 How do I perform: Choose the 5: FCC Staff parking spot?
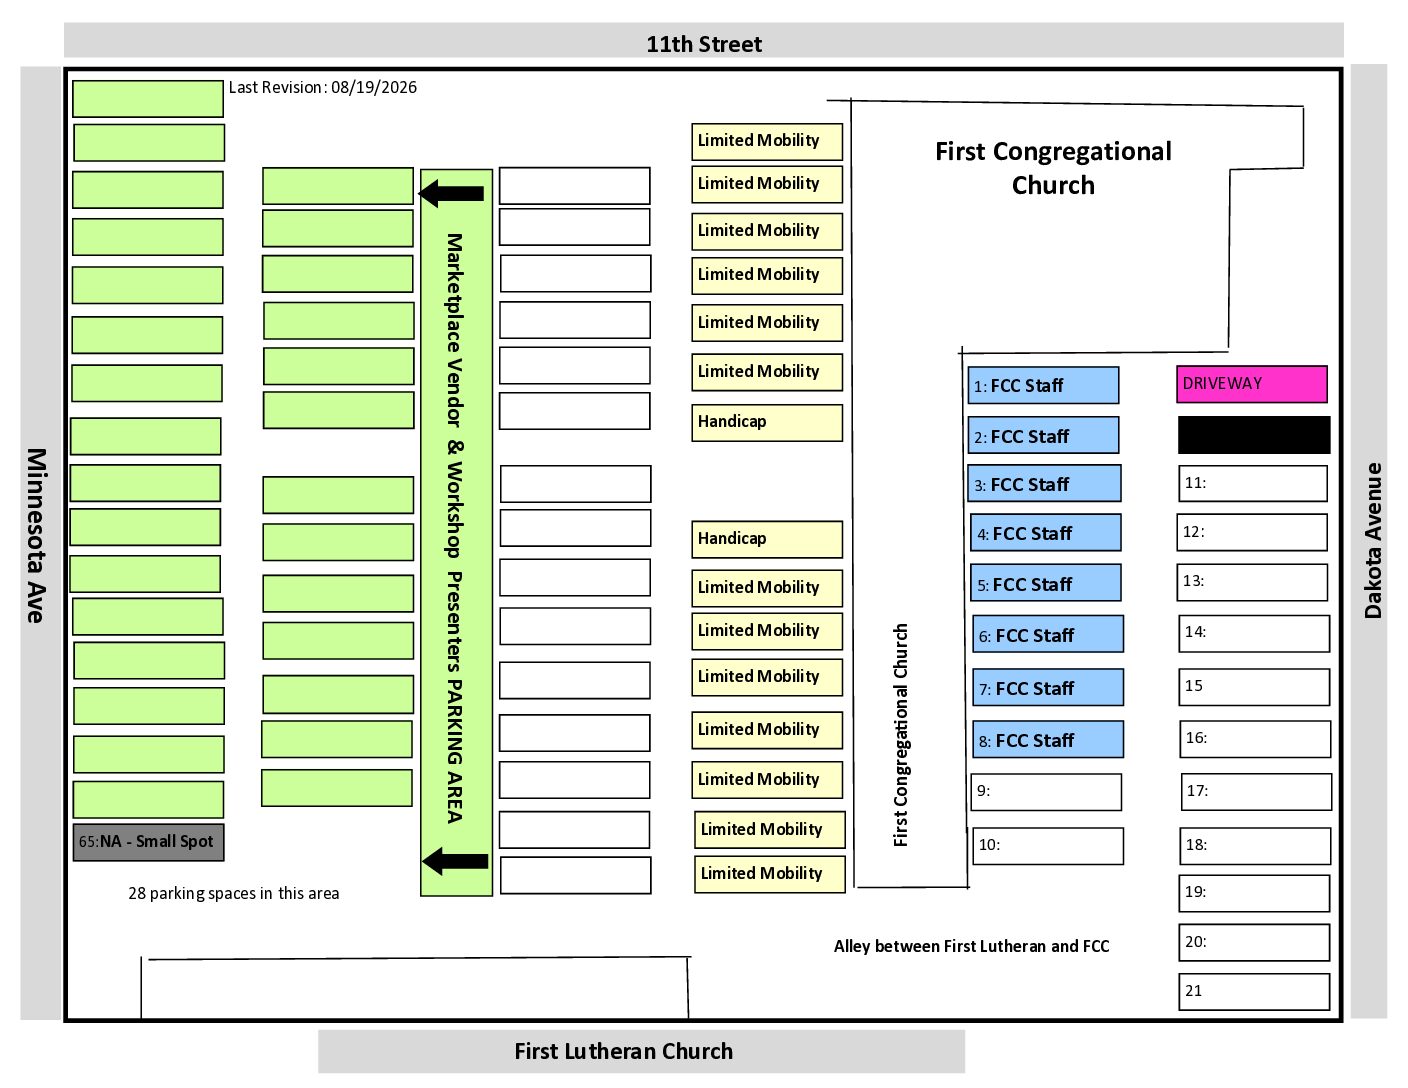coord(1046,583)
